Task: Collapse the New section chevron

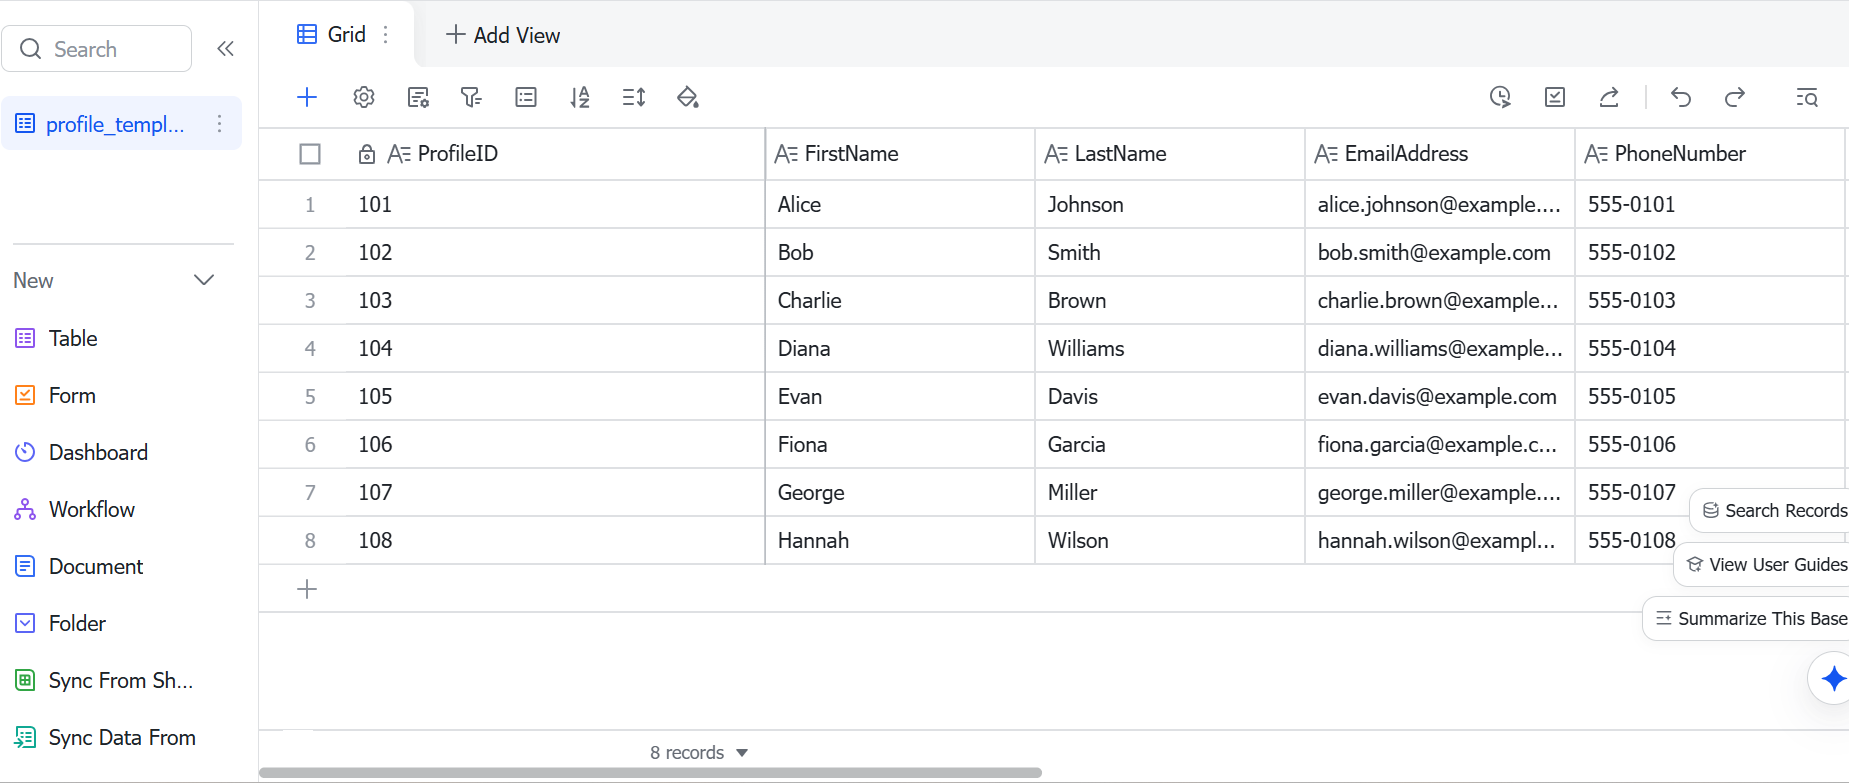Action: (204, 280)
